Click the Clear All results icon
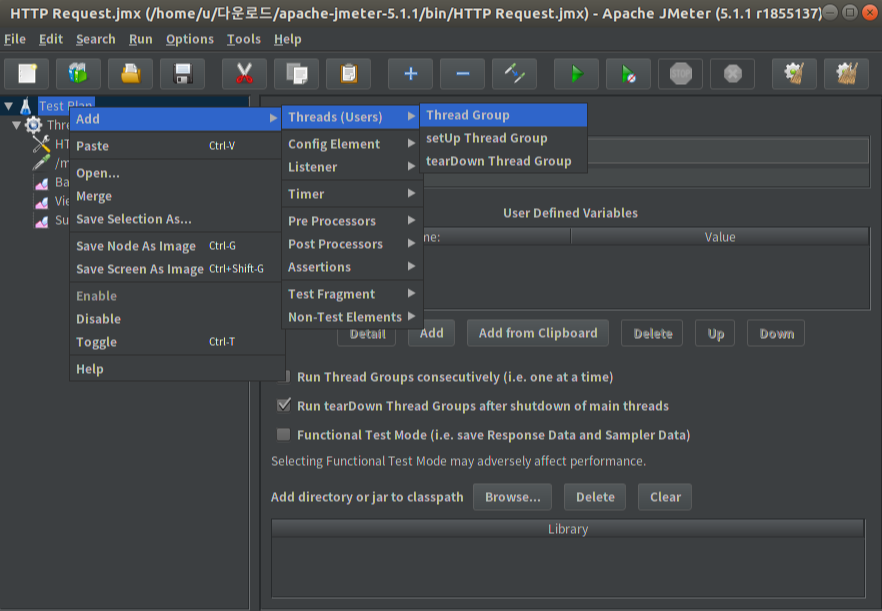Viewport: 882px width, 611px height. coord(847,74)
